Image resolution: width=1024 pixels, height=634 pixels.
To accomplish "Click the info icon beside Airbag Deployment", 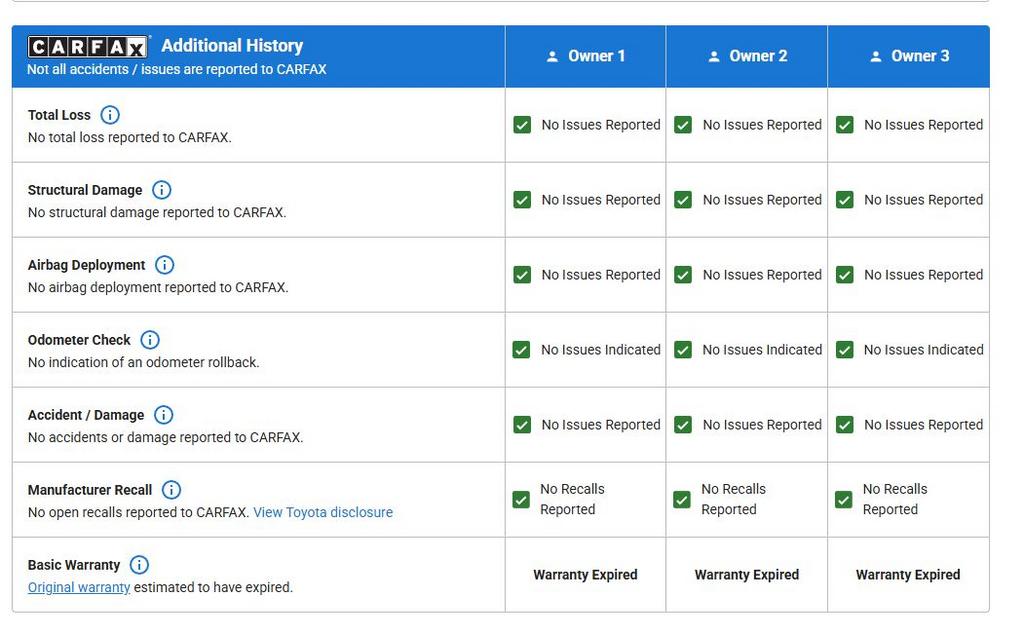I will point(165,265).
